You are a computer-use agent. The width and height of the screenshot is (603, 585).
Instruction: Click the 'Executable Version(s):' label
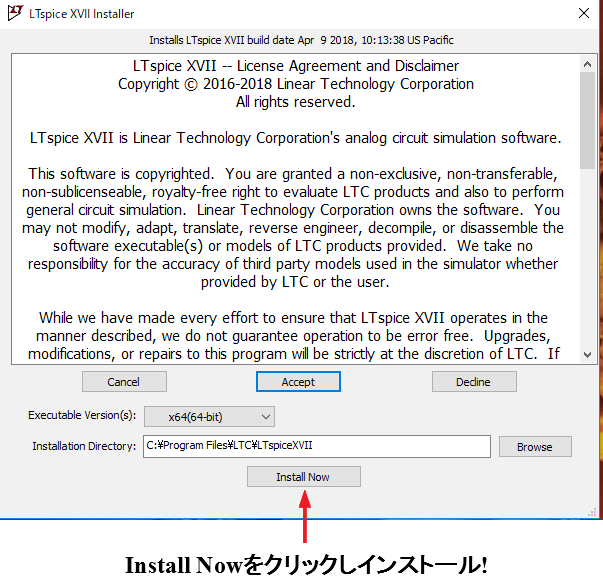pos(82,415)
